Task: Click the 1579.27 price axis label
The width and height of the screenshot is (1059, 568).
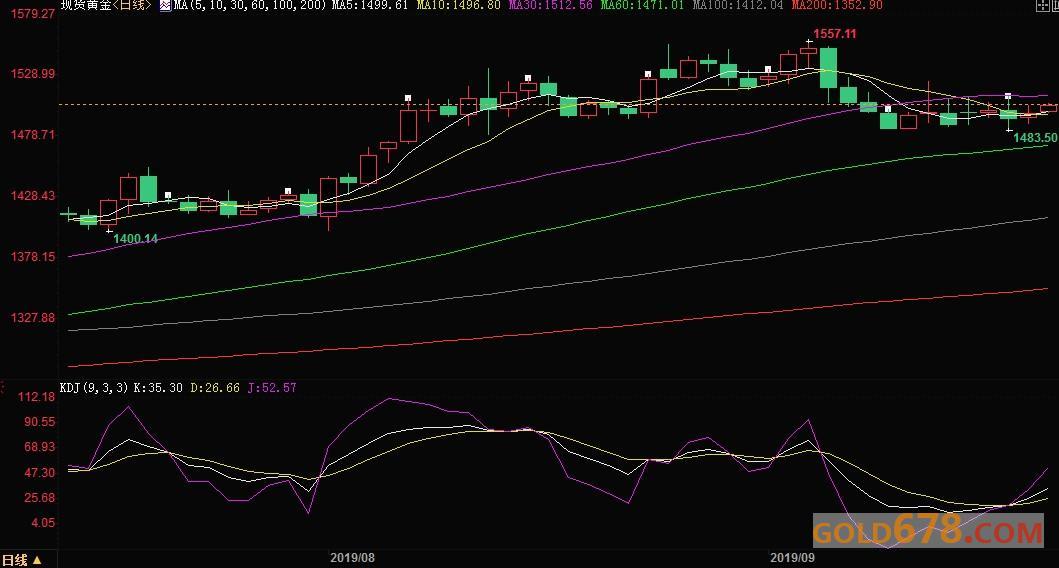Action: tap(33, 14)
